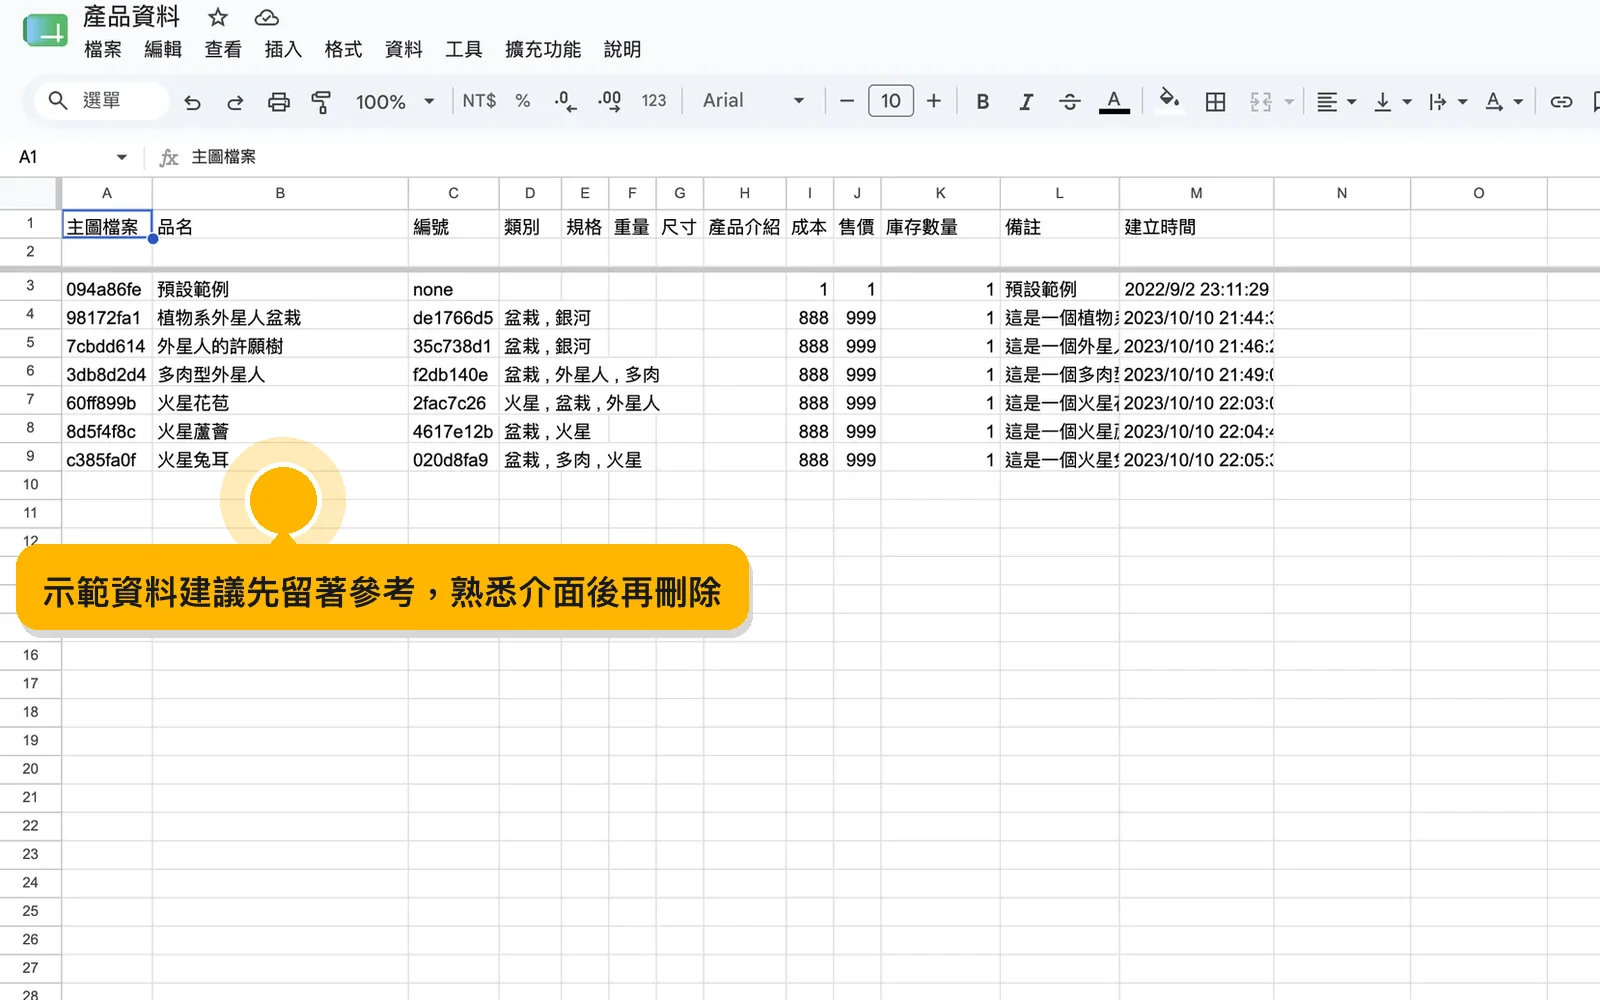Format as percent
The image size is (1600, 1000).
pos(522,101)
